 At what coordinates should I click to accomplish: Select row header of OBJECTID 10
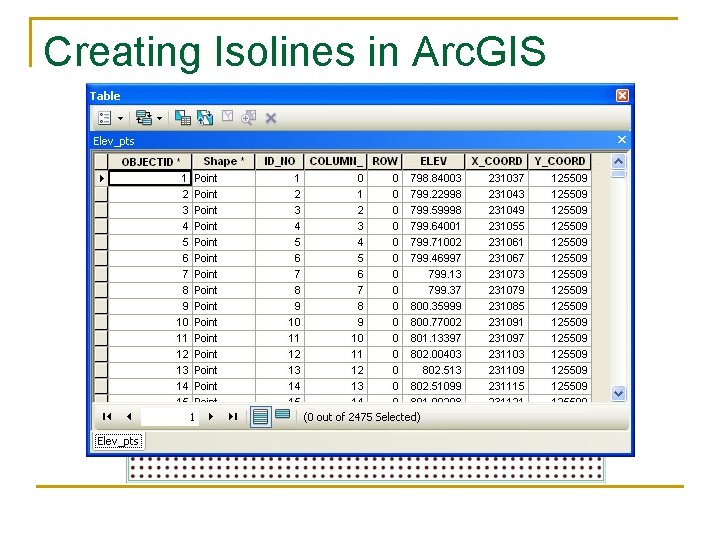click(101, 322)
